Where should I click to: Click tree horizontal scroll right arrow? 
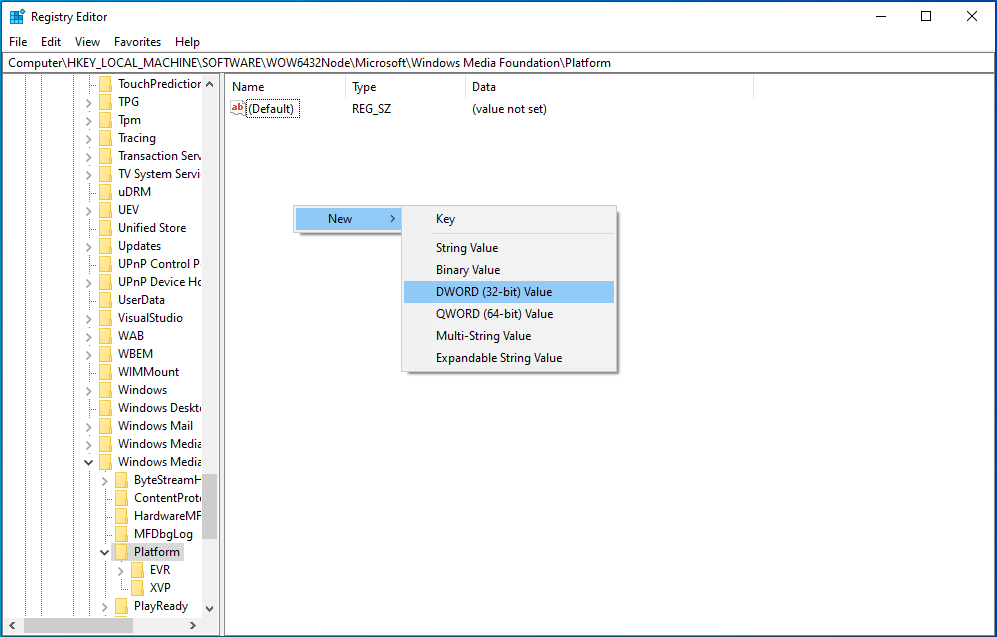point(193,626)
